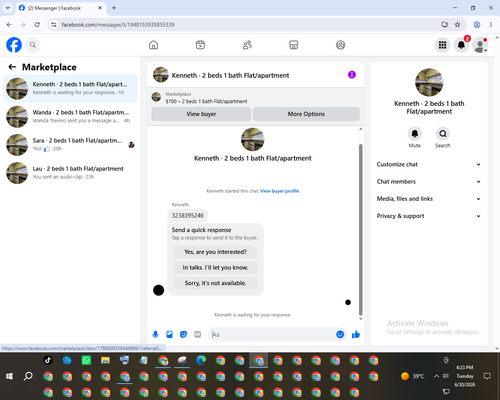
Task: Show hidden system tray icons
Action: pos(436,376)
